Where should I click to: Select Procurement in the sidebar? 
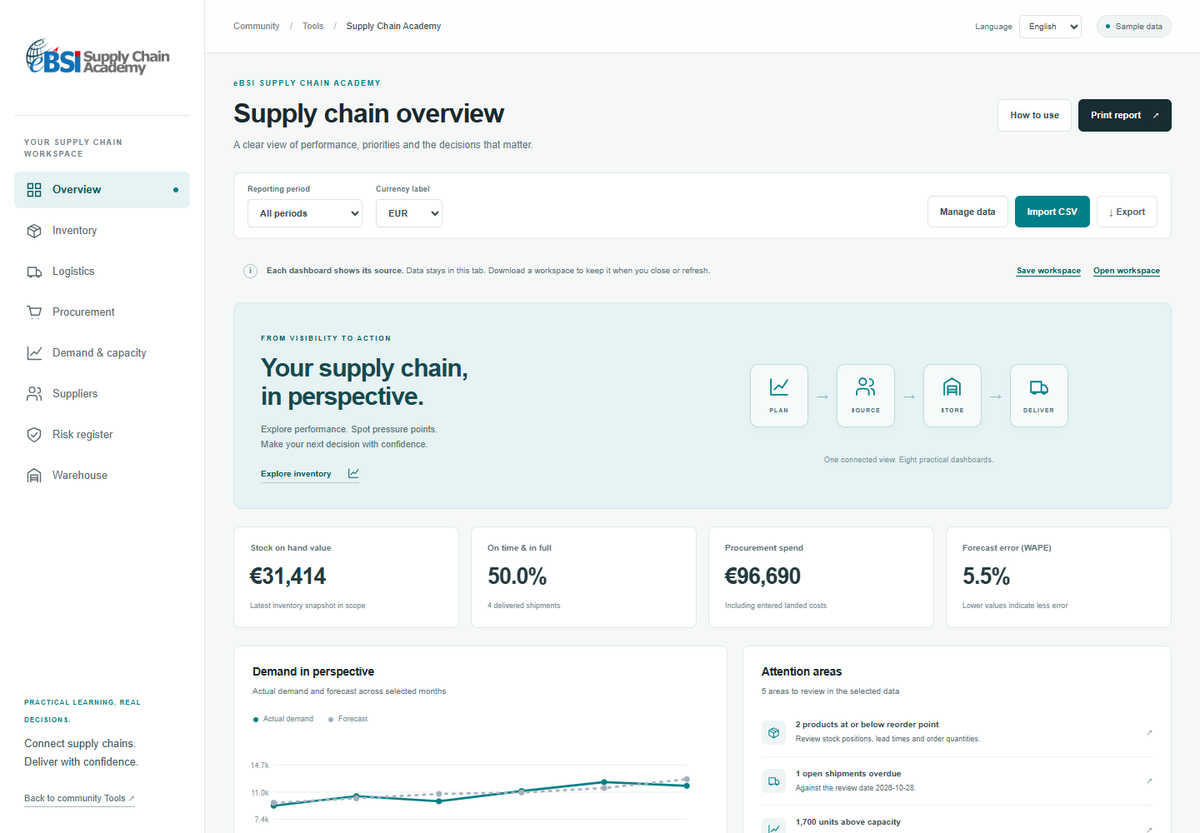click(x=102, y=312)
